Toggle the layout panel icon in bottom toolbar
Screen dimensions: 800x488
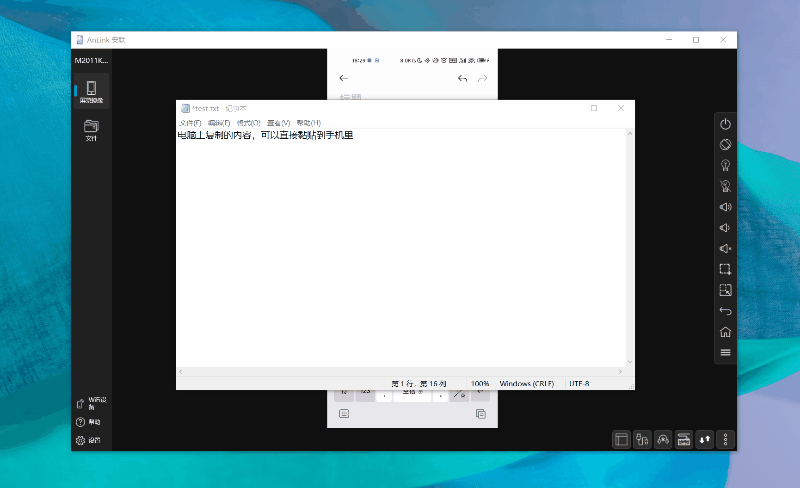621,440
